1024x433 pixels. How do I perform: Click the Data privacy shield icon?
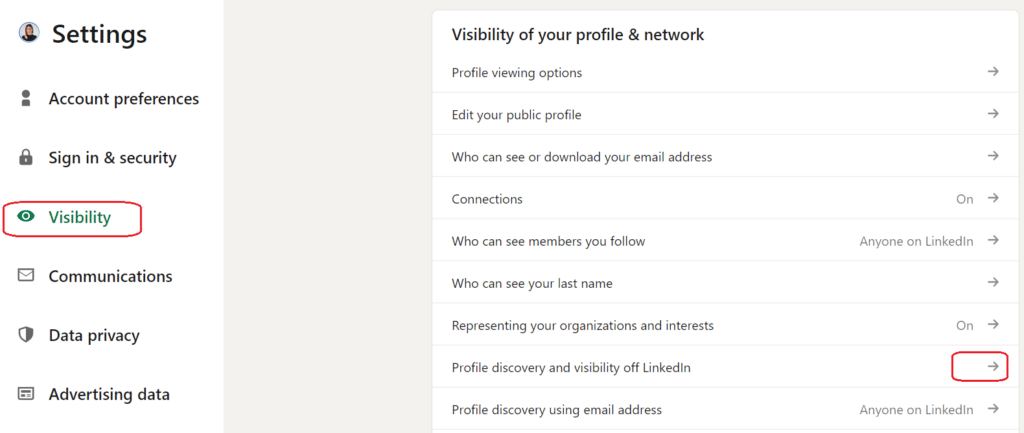(x=26, y=335)
